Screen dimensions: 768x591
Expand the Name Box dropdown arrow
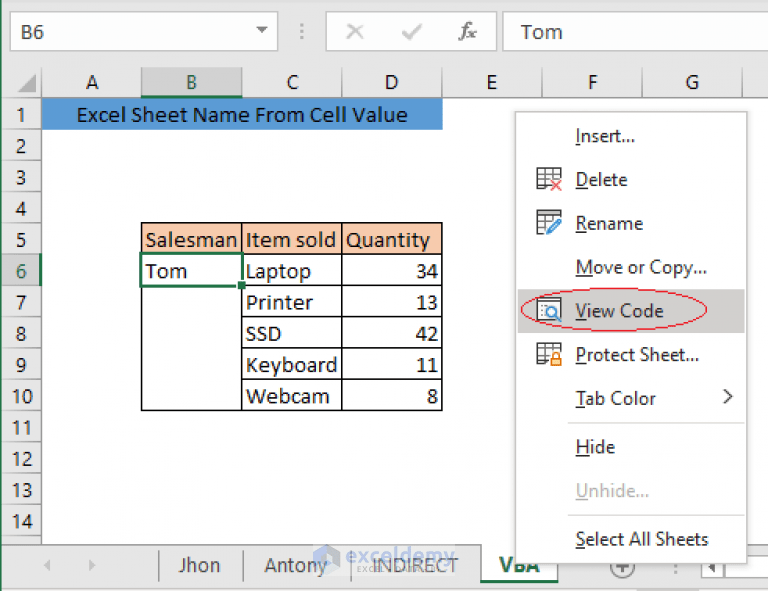(263, 32)
